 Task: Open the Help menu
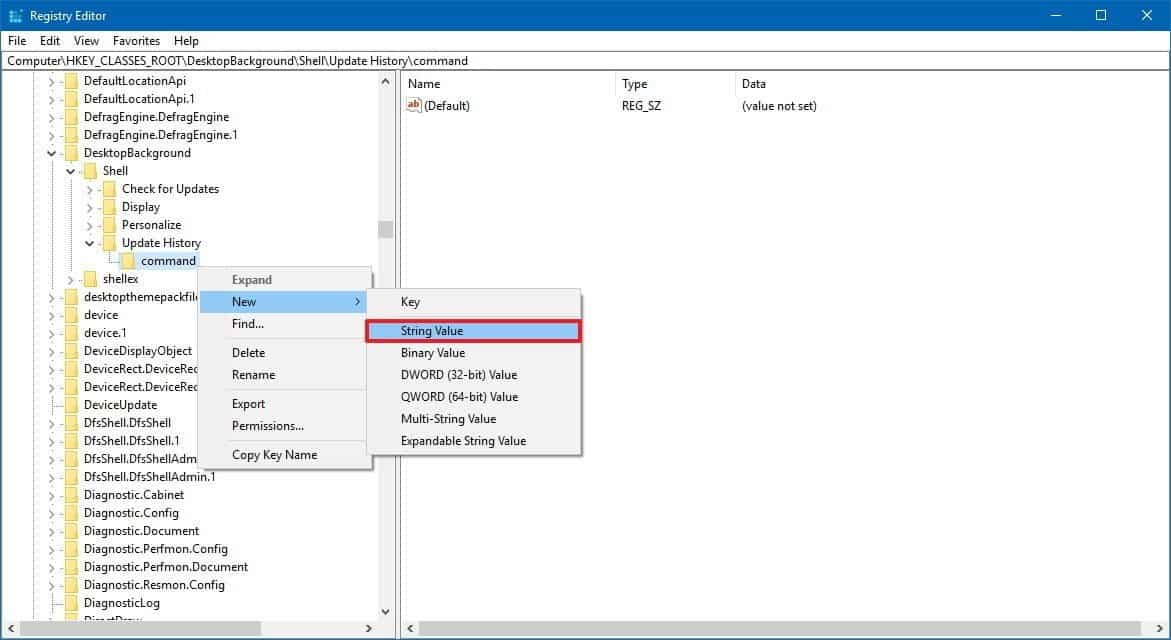pyautogui.click(x=186, y=41)
